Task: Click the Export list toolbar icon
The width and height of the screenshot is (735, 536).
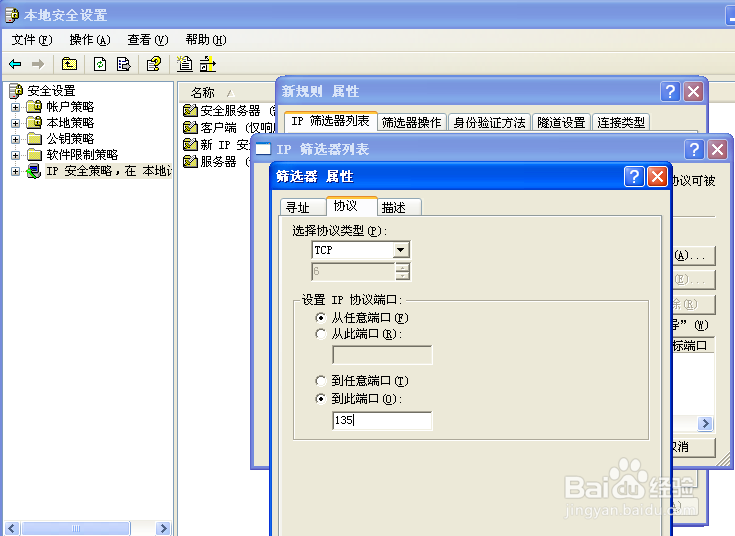Action: point(124,64)
